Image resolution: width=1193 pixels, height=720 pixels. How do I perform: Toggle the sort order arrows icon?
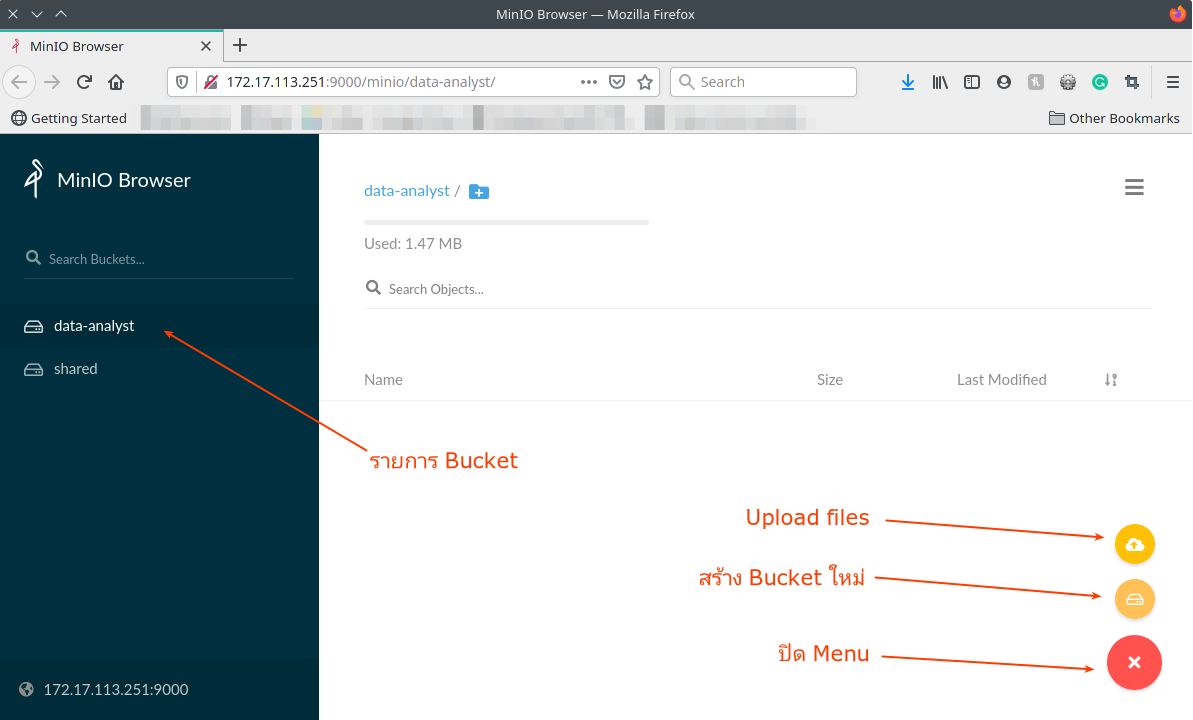(x=1110, y=380)
